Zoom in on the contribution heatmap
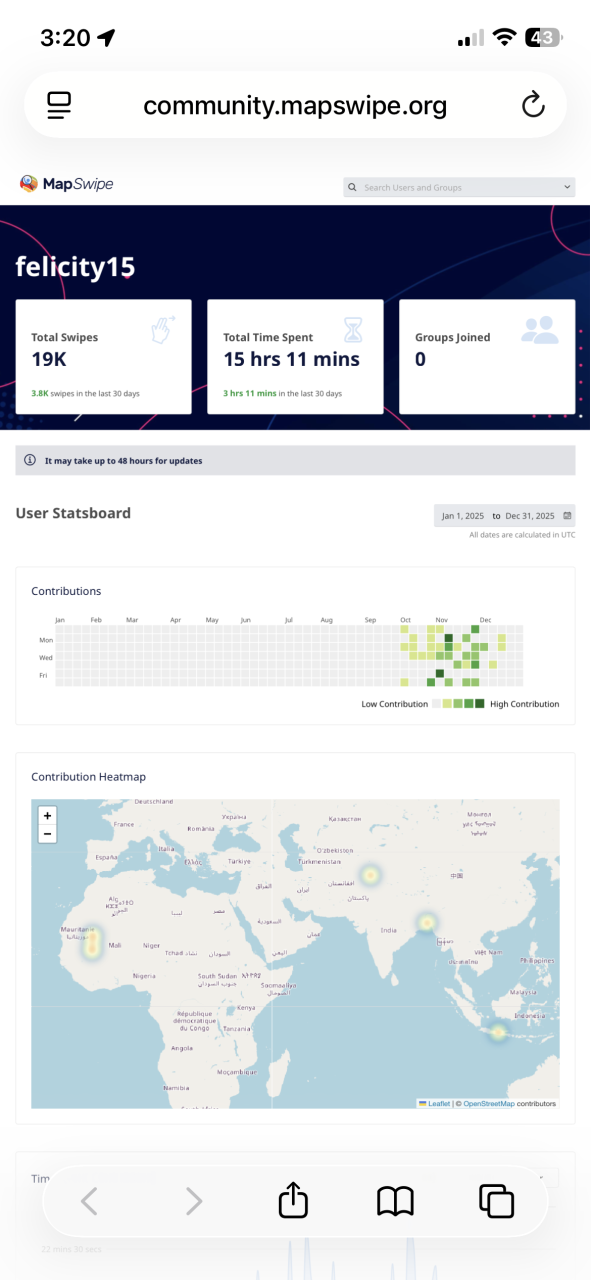Image resolution: width=591 pixels, height=1280 pixels. point(47,816)
